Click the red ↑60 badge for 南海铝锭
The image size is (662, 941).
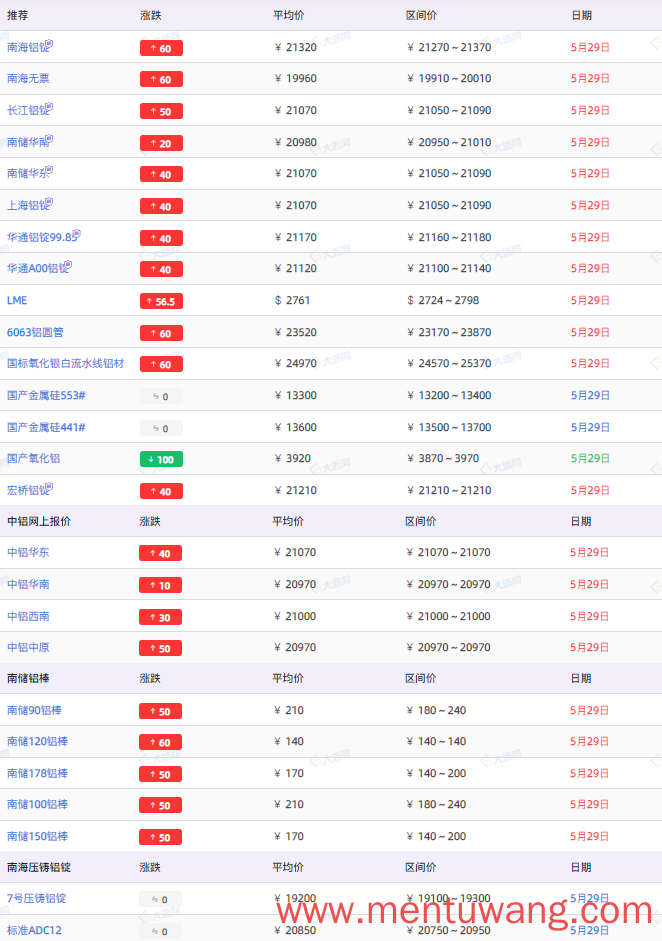161,48
